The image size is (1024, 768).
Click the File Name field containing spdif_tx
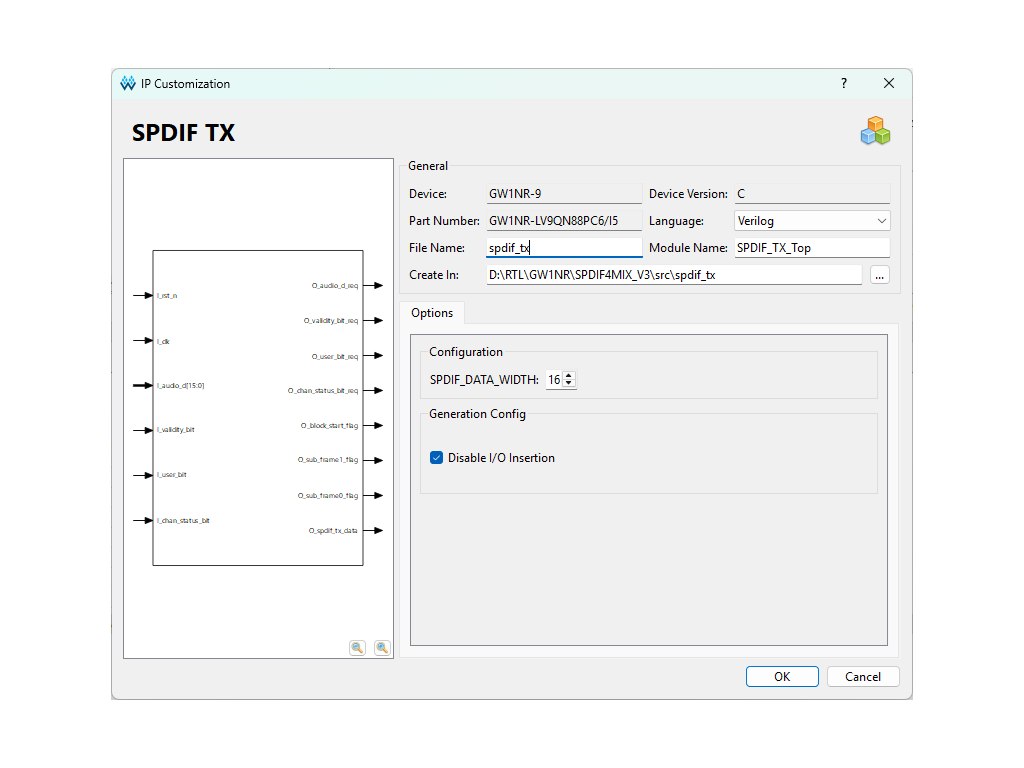(x=563, y=248)
